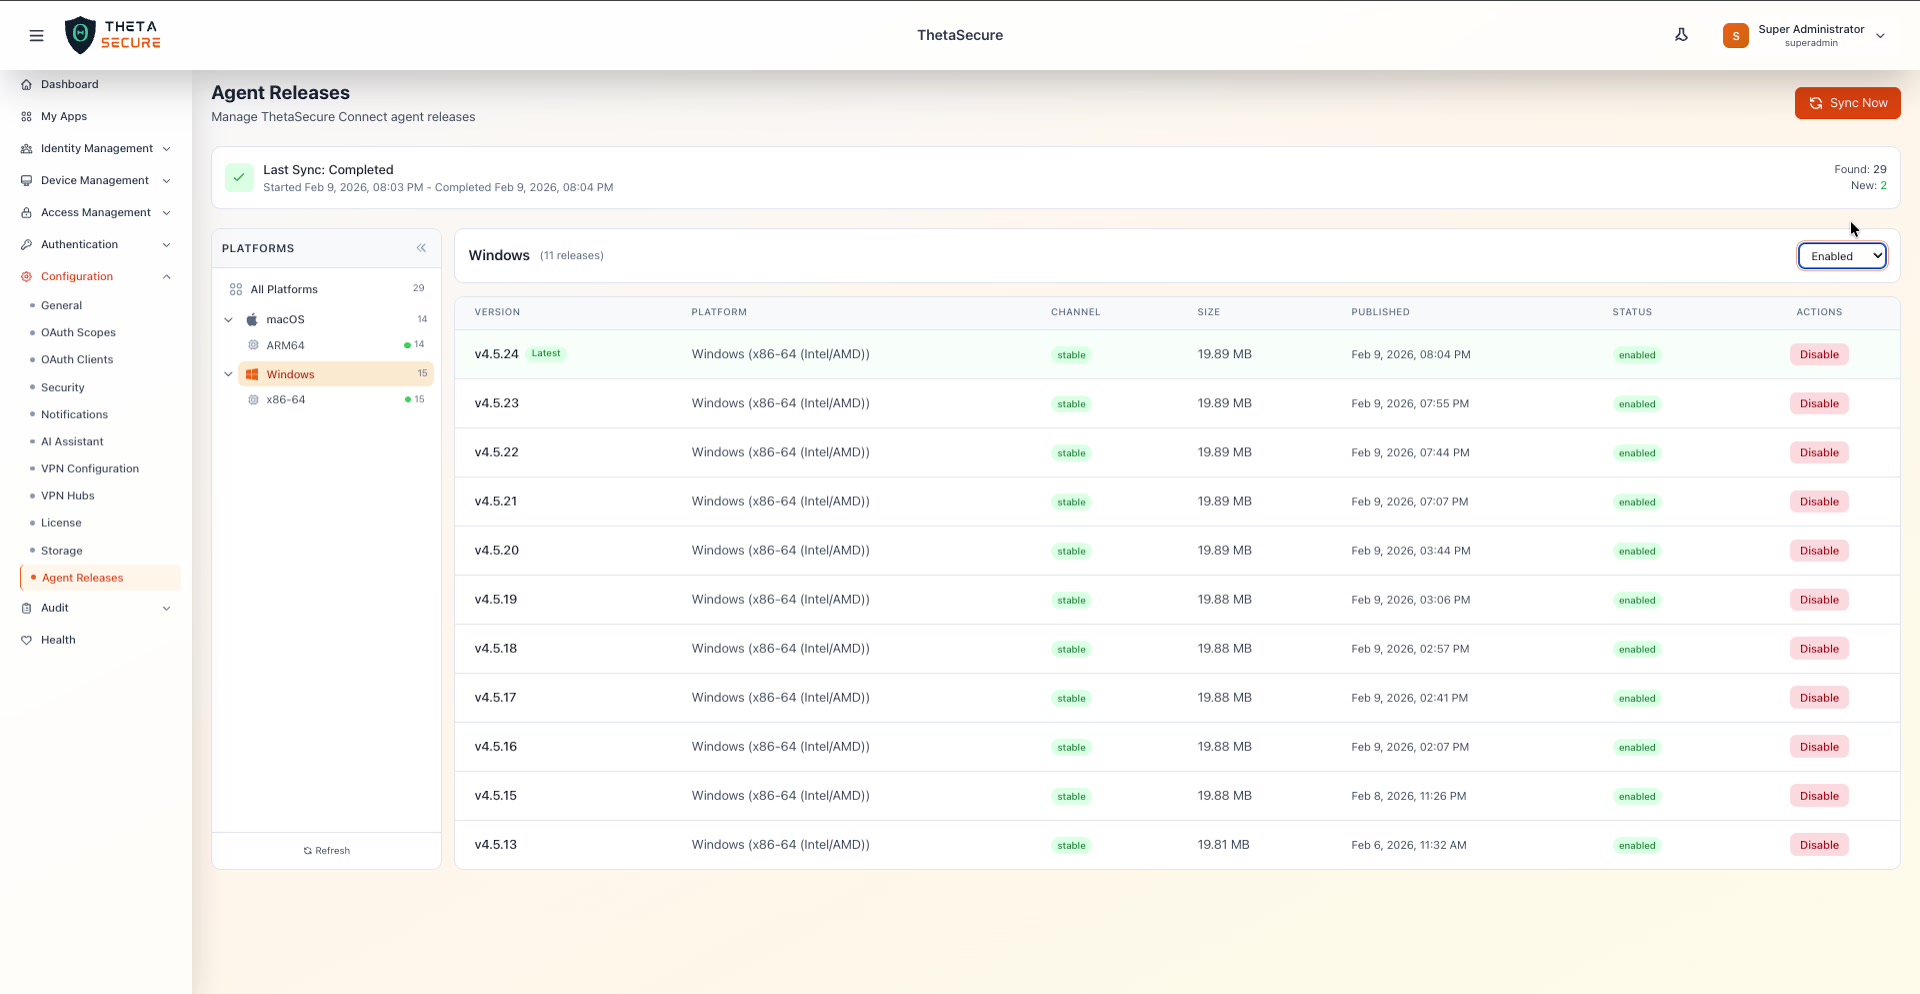Open the Dashboard from the sidebar
This screenshot has height=994, width=1920.
(68, 84)
